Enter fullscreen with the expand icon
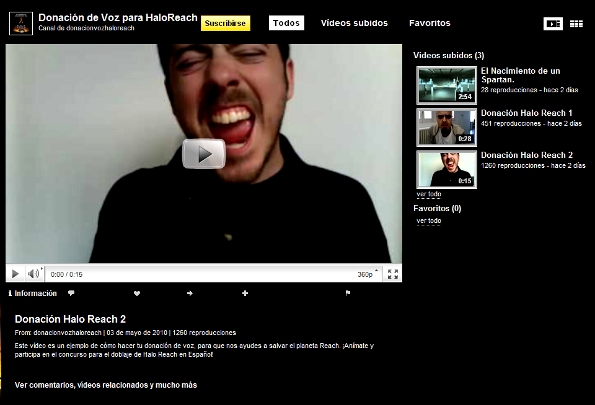 (x=393, y=274)
